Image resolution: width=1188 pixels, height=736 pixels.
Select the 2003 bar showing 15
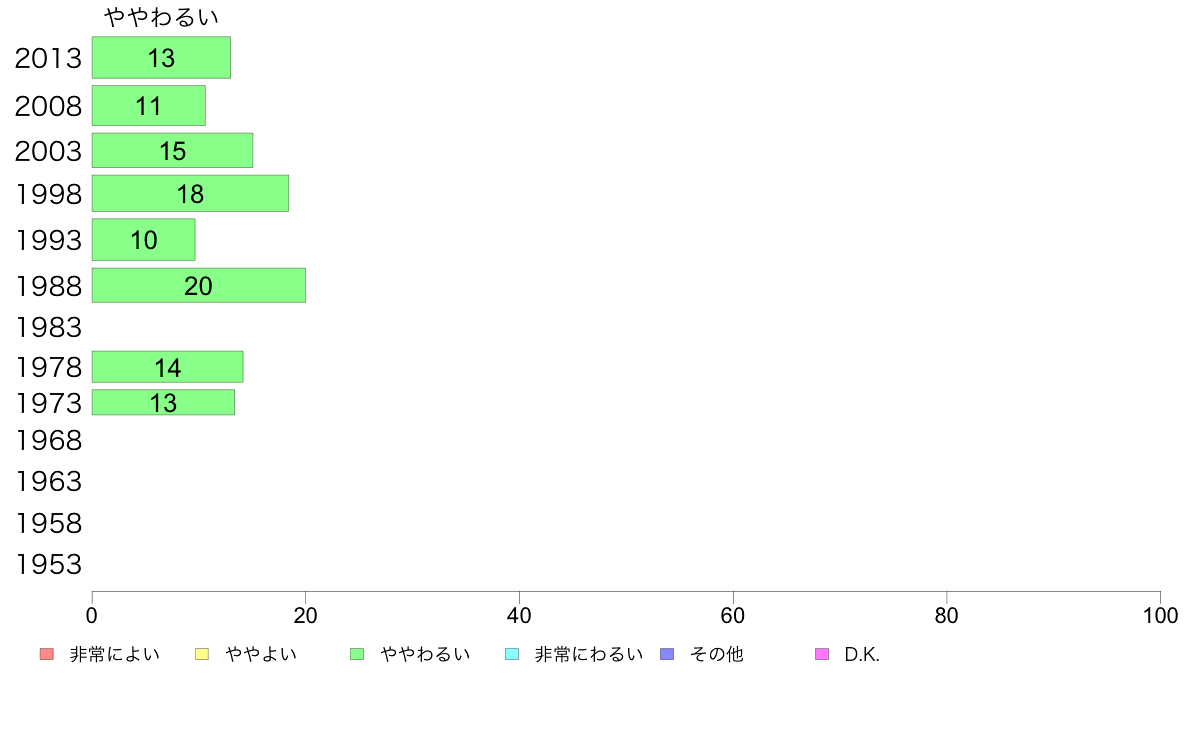pyautogui.click(x=173, y=150)
